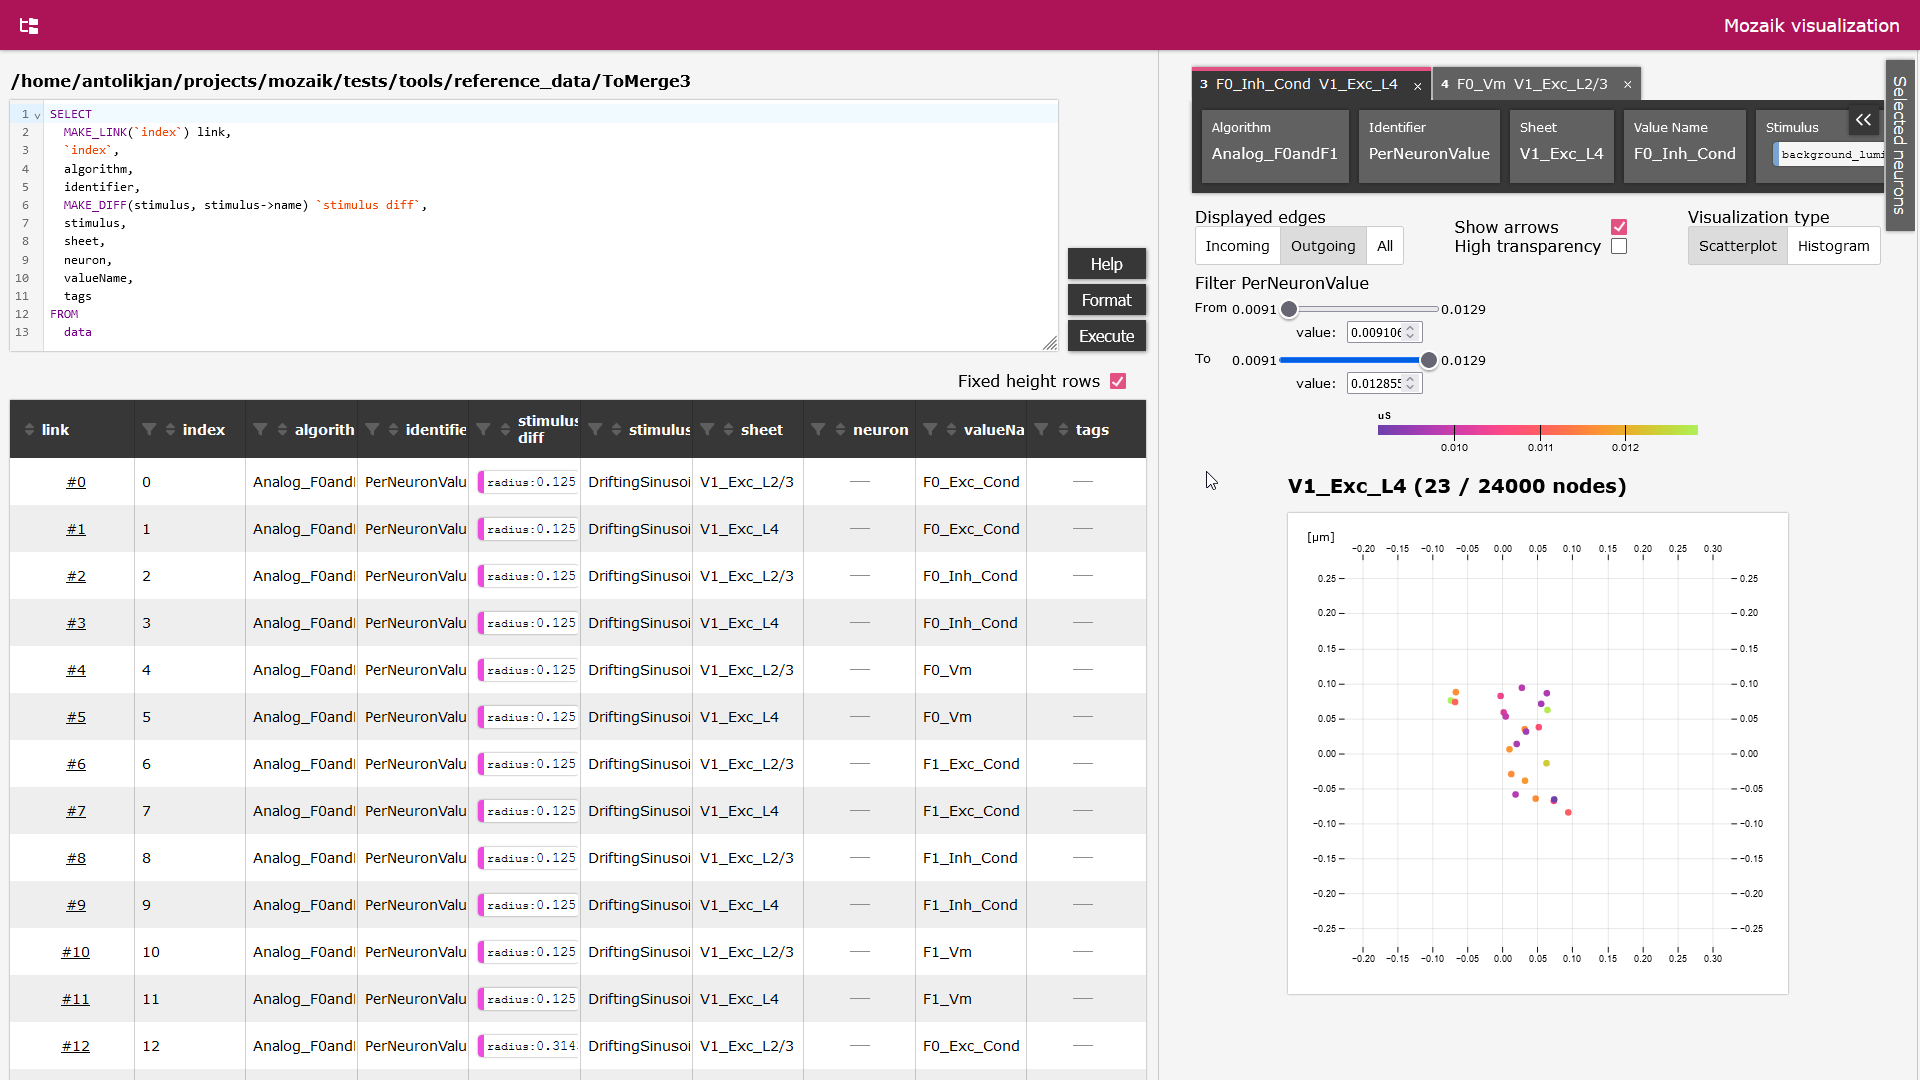Sort by the algorithm column arrows
1920x1080 pixels.
[x=283, y=430]
